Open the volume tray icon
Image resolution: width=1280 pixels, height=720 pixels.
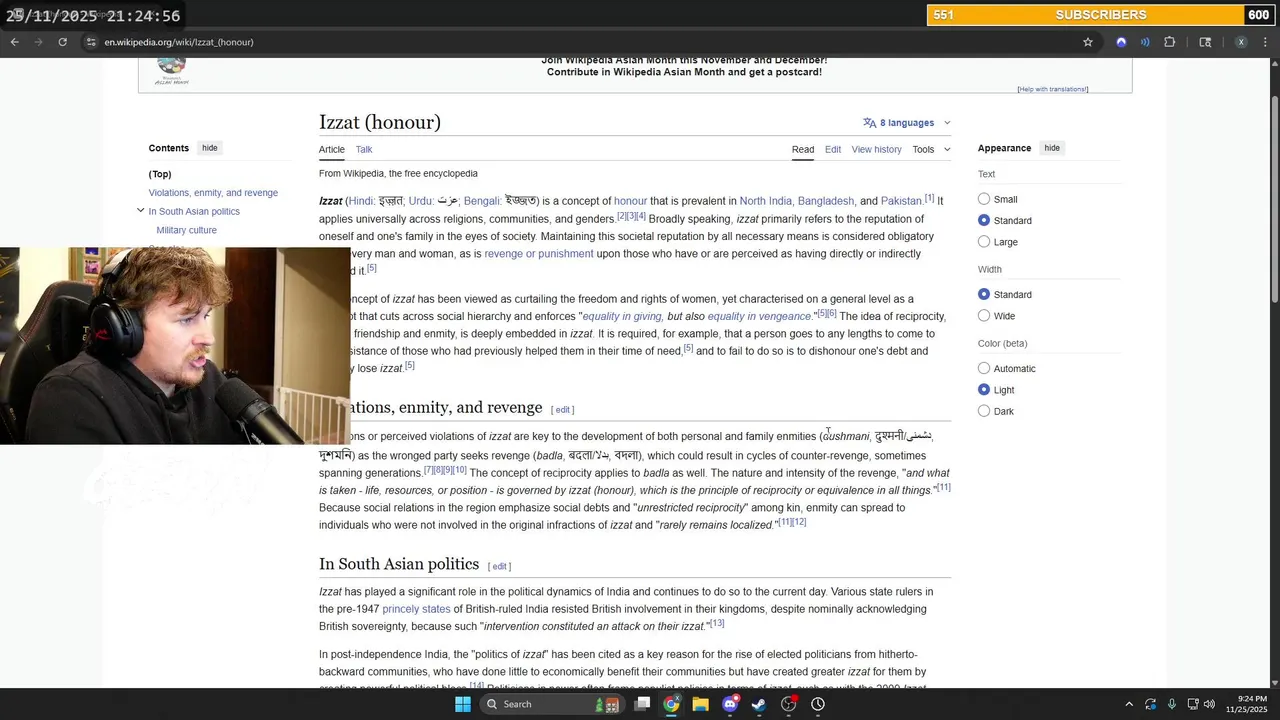(1209, 704)
